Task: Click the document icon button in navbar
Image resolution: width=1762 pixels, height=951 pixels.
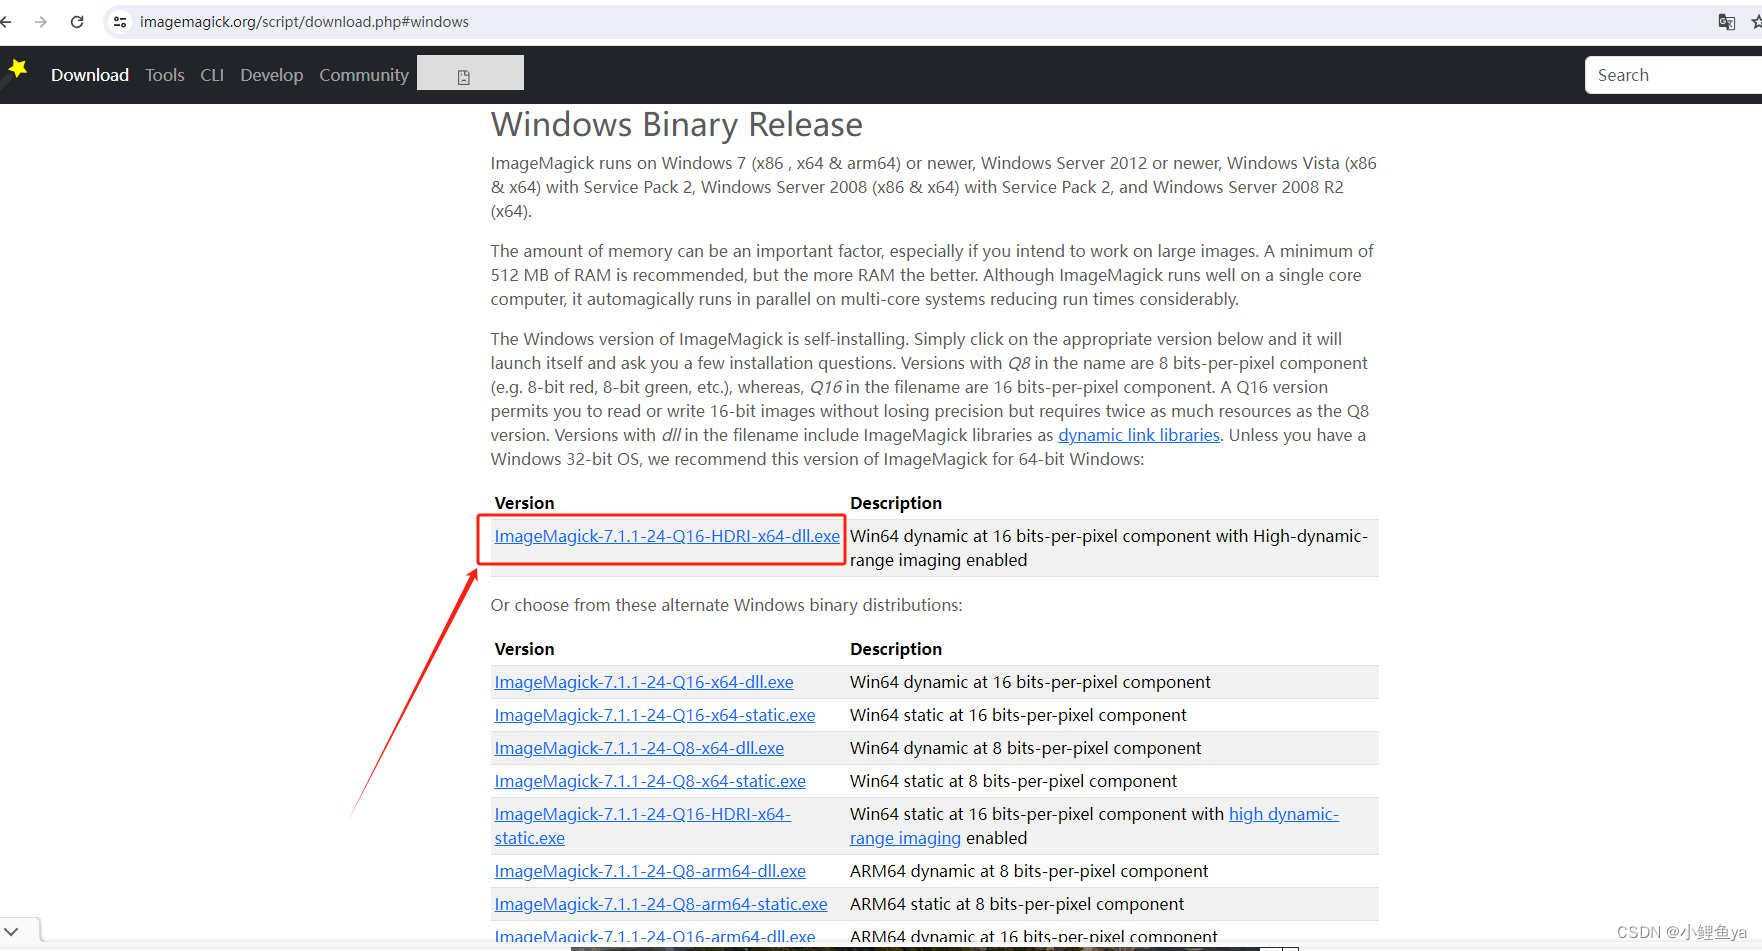Action: click(470, 73)
